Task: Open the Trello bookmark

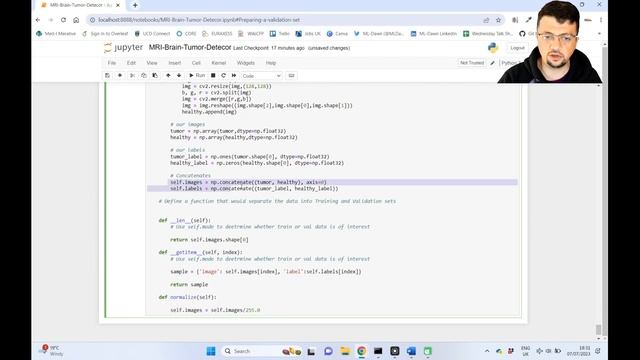Action: pyautogui.click(x=280, y=33)
